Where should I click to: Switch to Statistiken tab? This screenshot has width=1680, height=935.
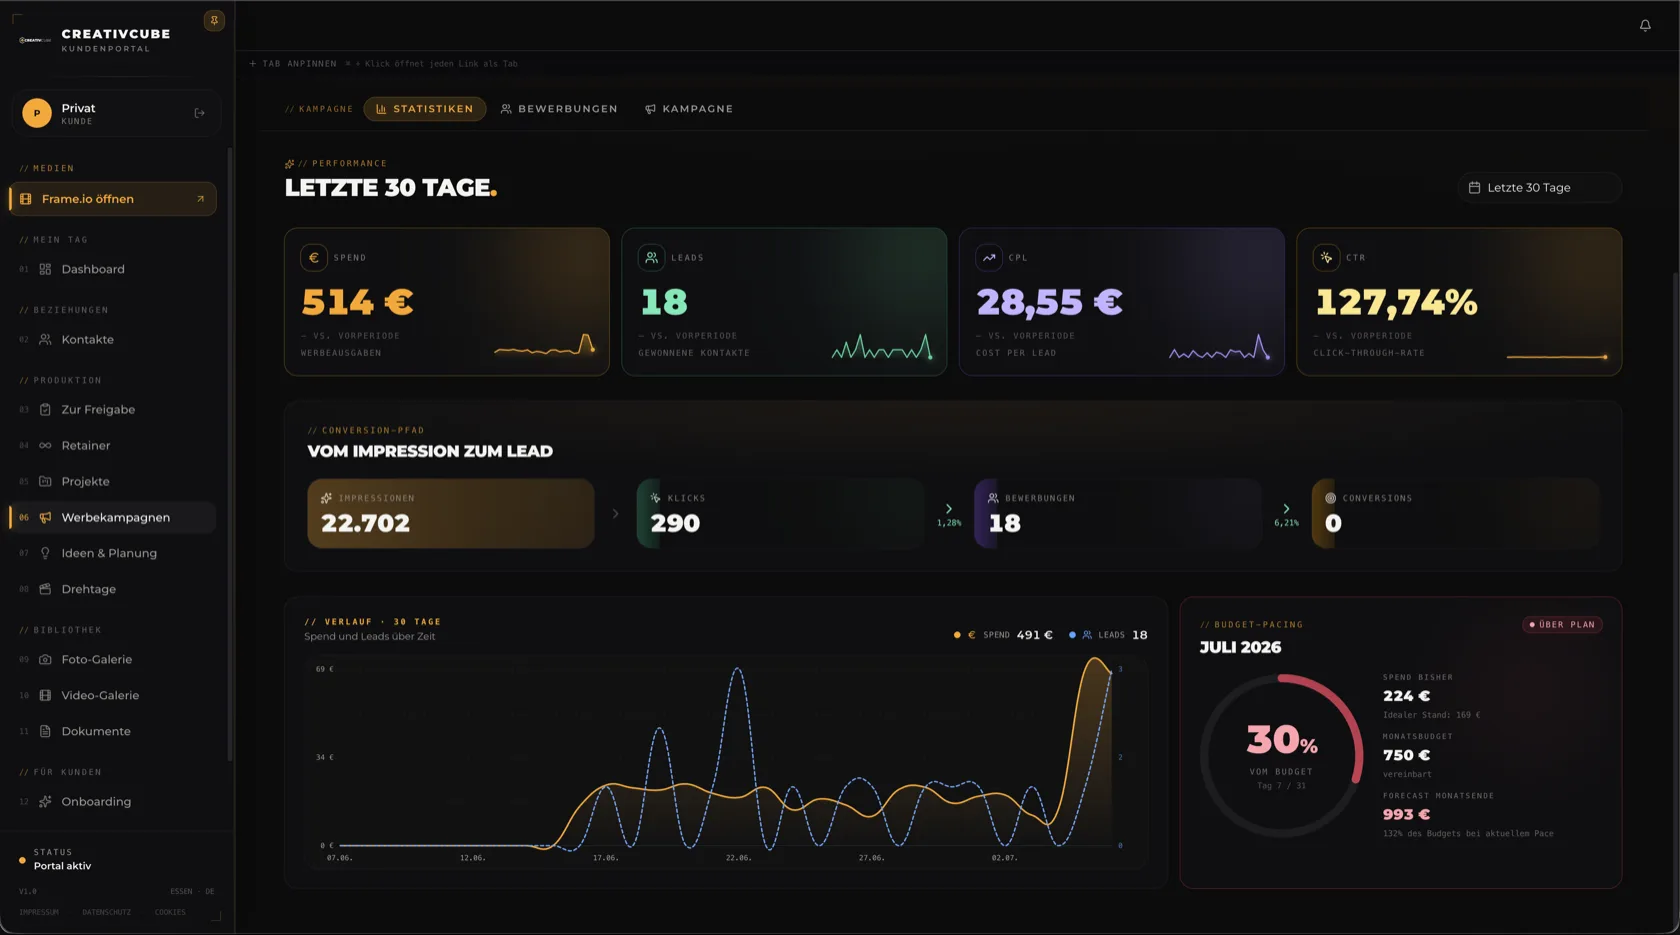point(425,109)
